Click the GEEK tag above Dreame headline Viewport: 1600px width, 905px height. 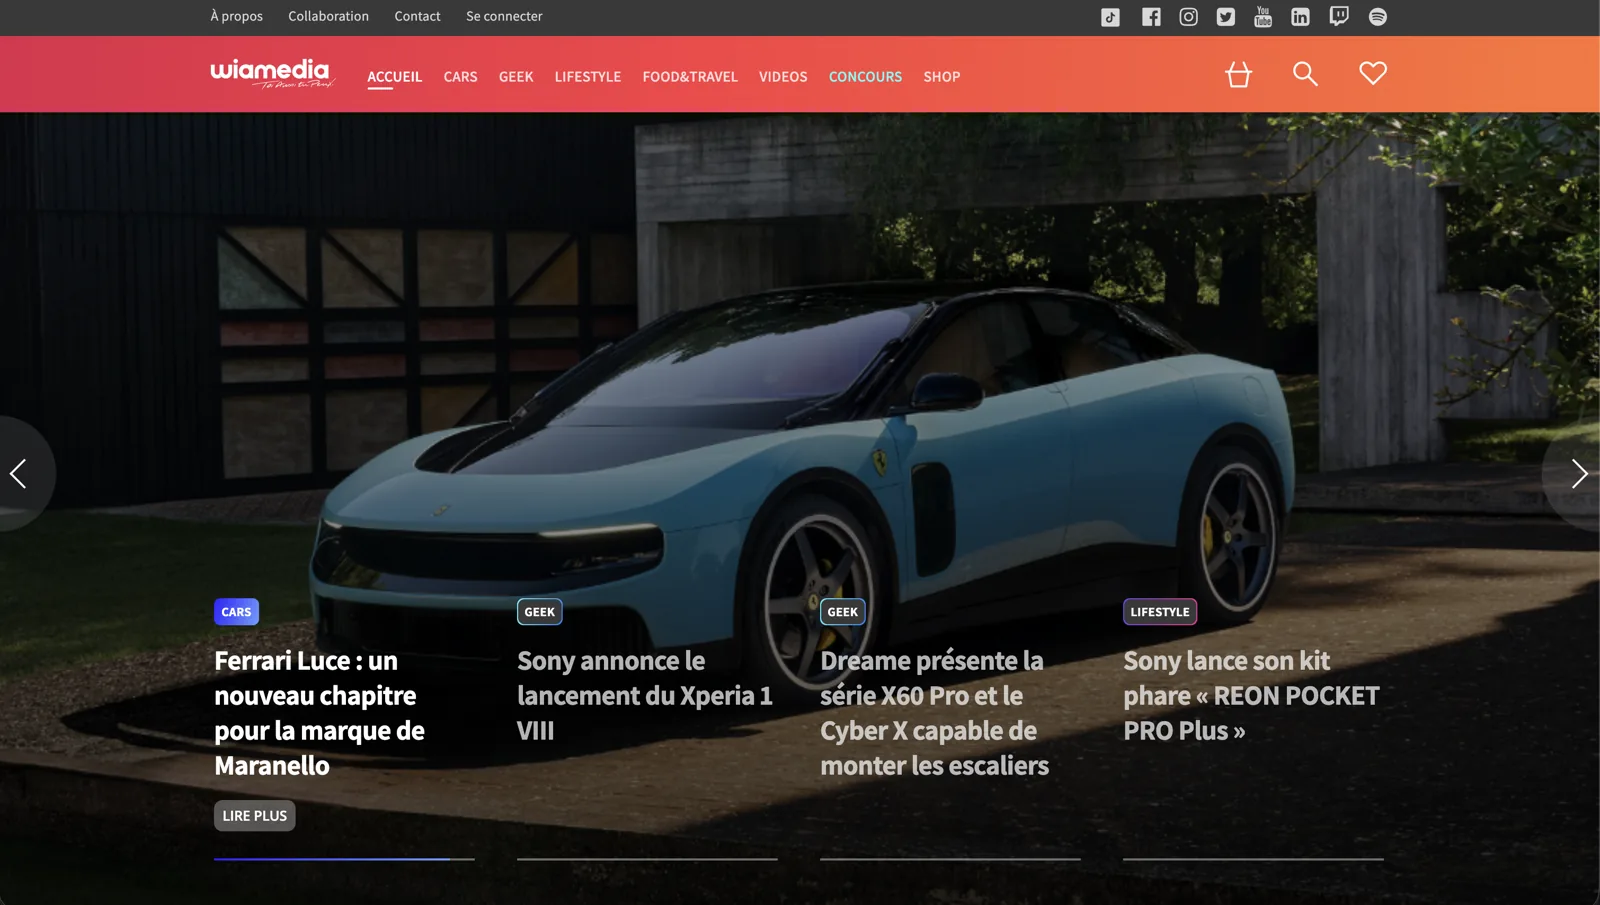tap(842, 612)
